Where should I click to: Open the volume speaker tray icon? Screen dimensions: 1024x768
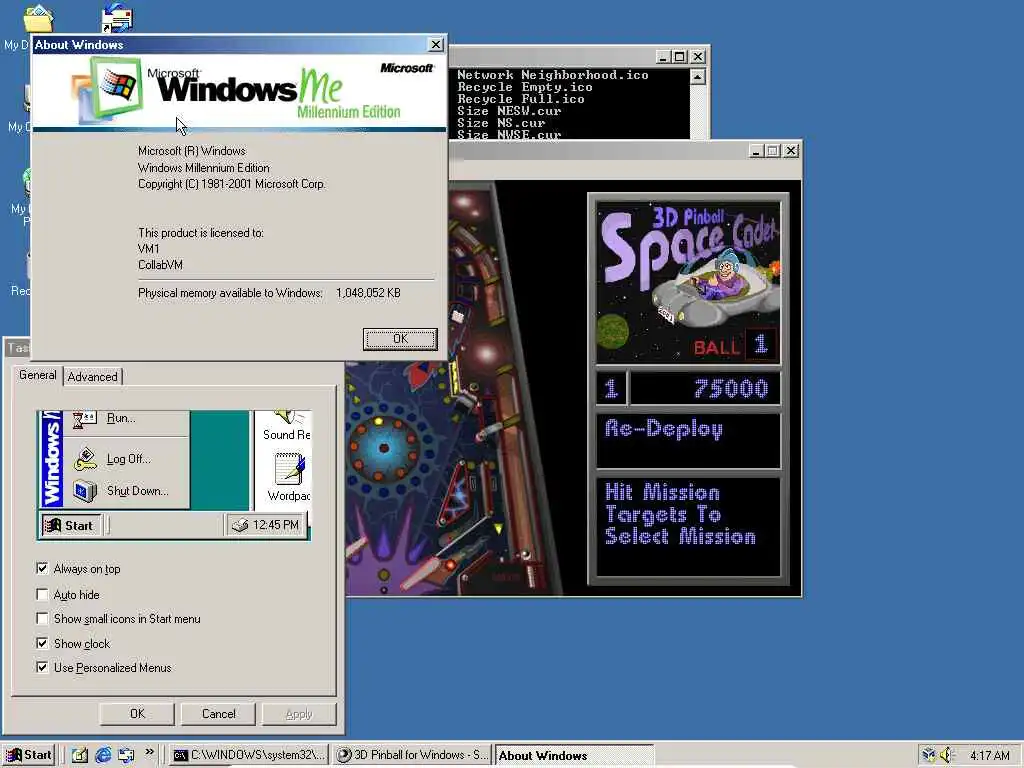947,756
